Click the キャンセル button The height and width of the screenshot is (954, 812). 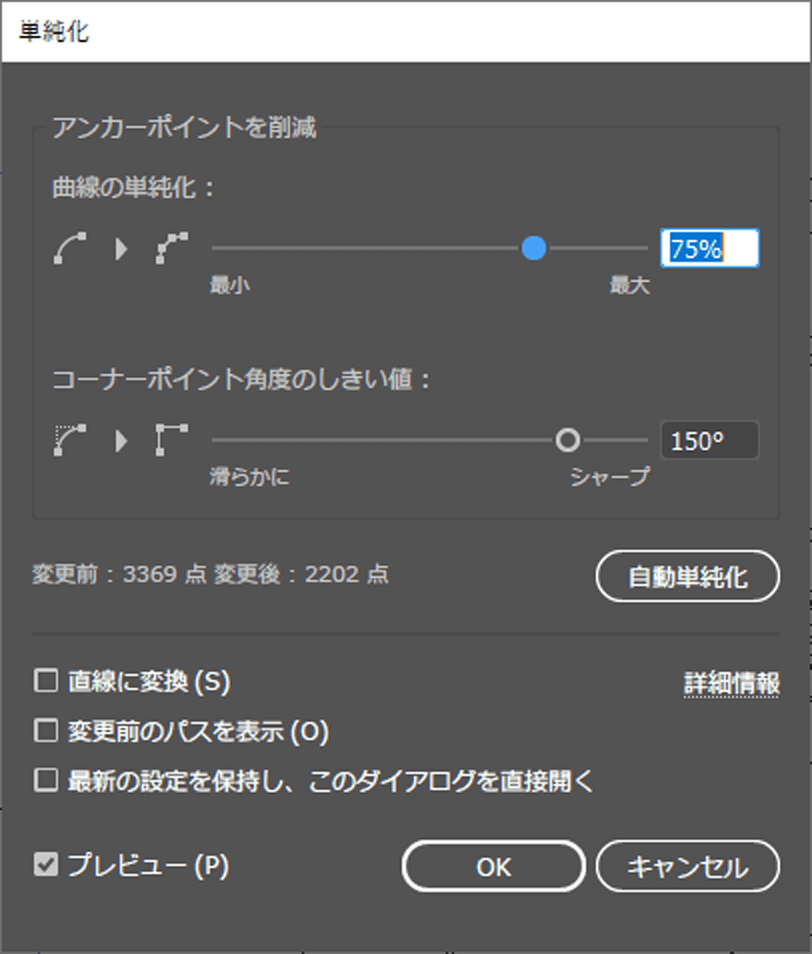(687, 866)
